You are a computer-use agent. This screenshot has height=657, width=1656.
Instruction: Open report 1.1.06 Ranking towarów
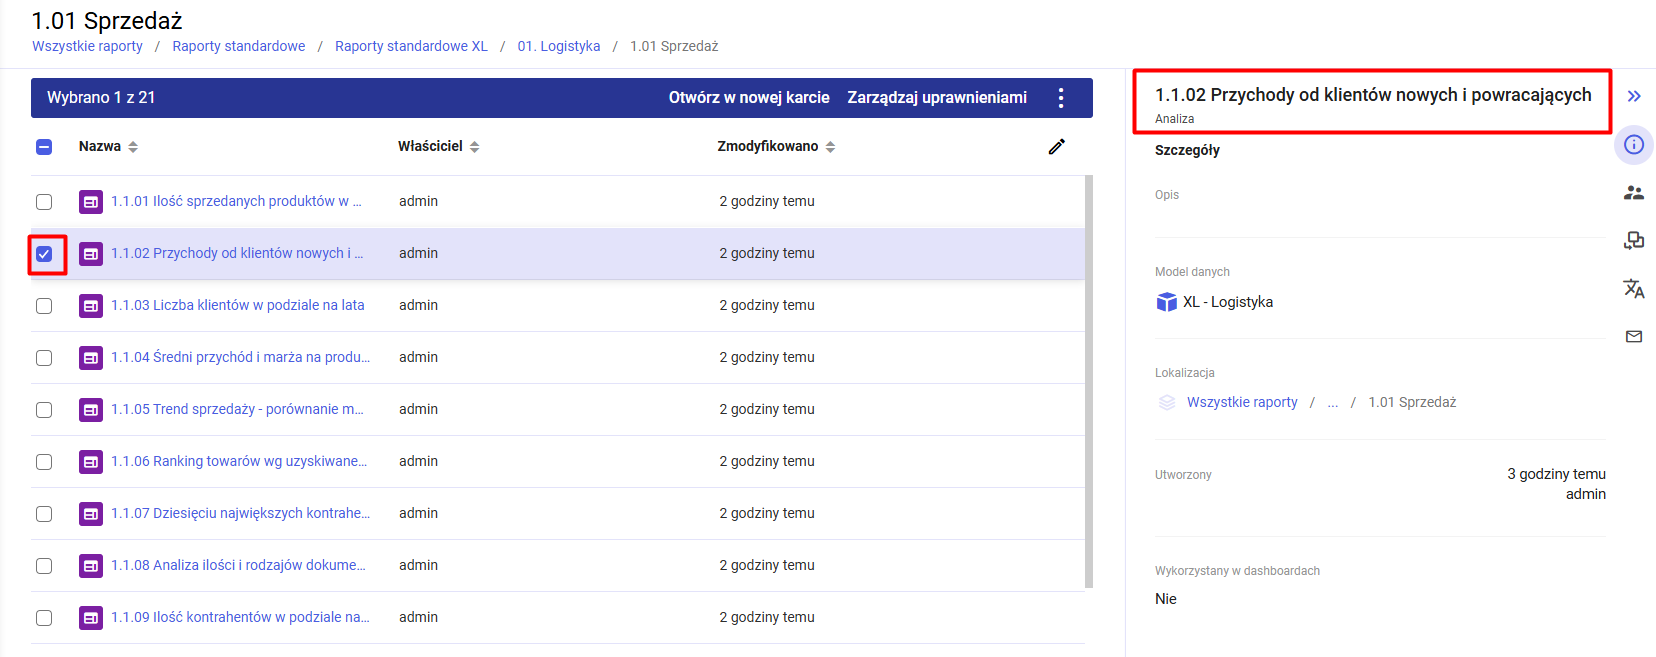(x=239, y=461)
